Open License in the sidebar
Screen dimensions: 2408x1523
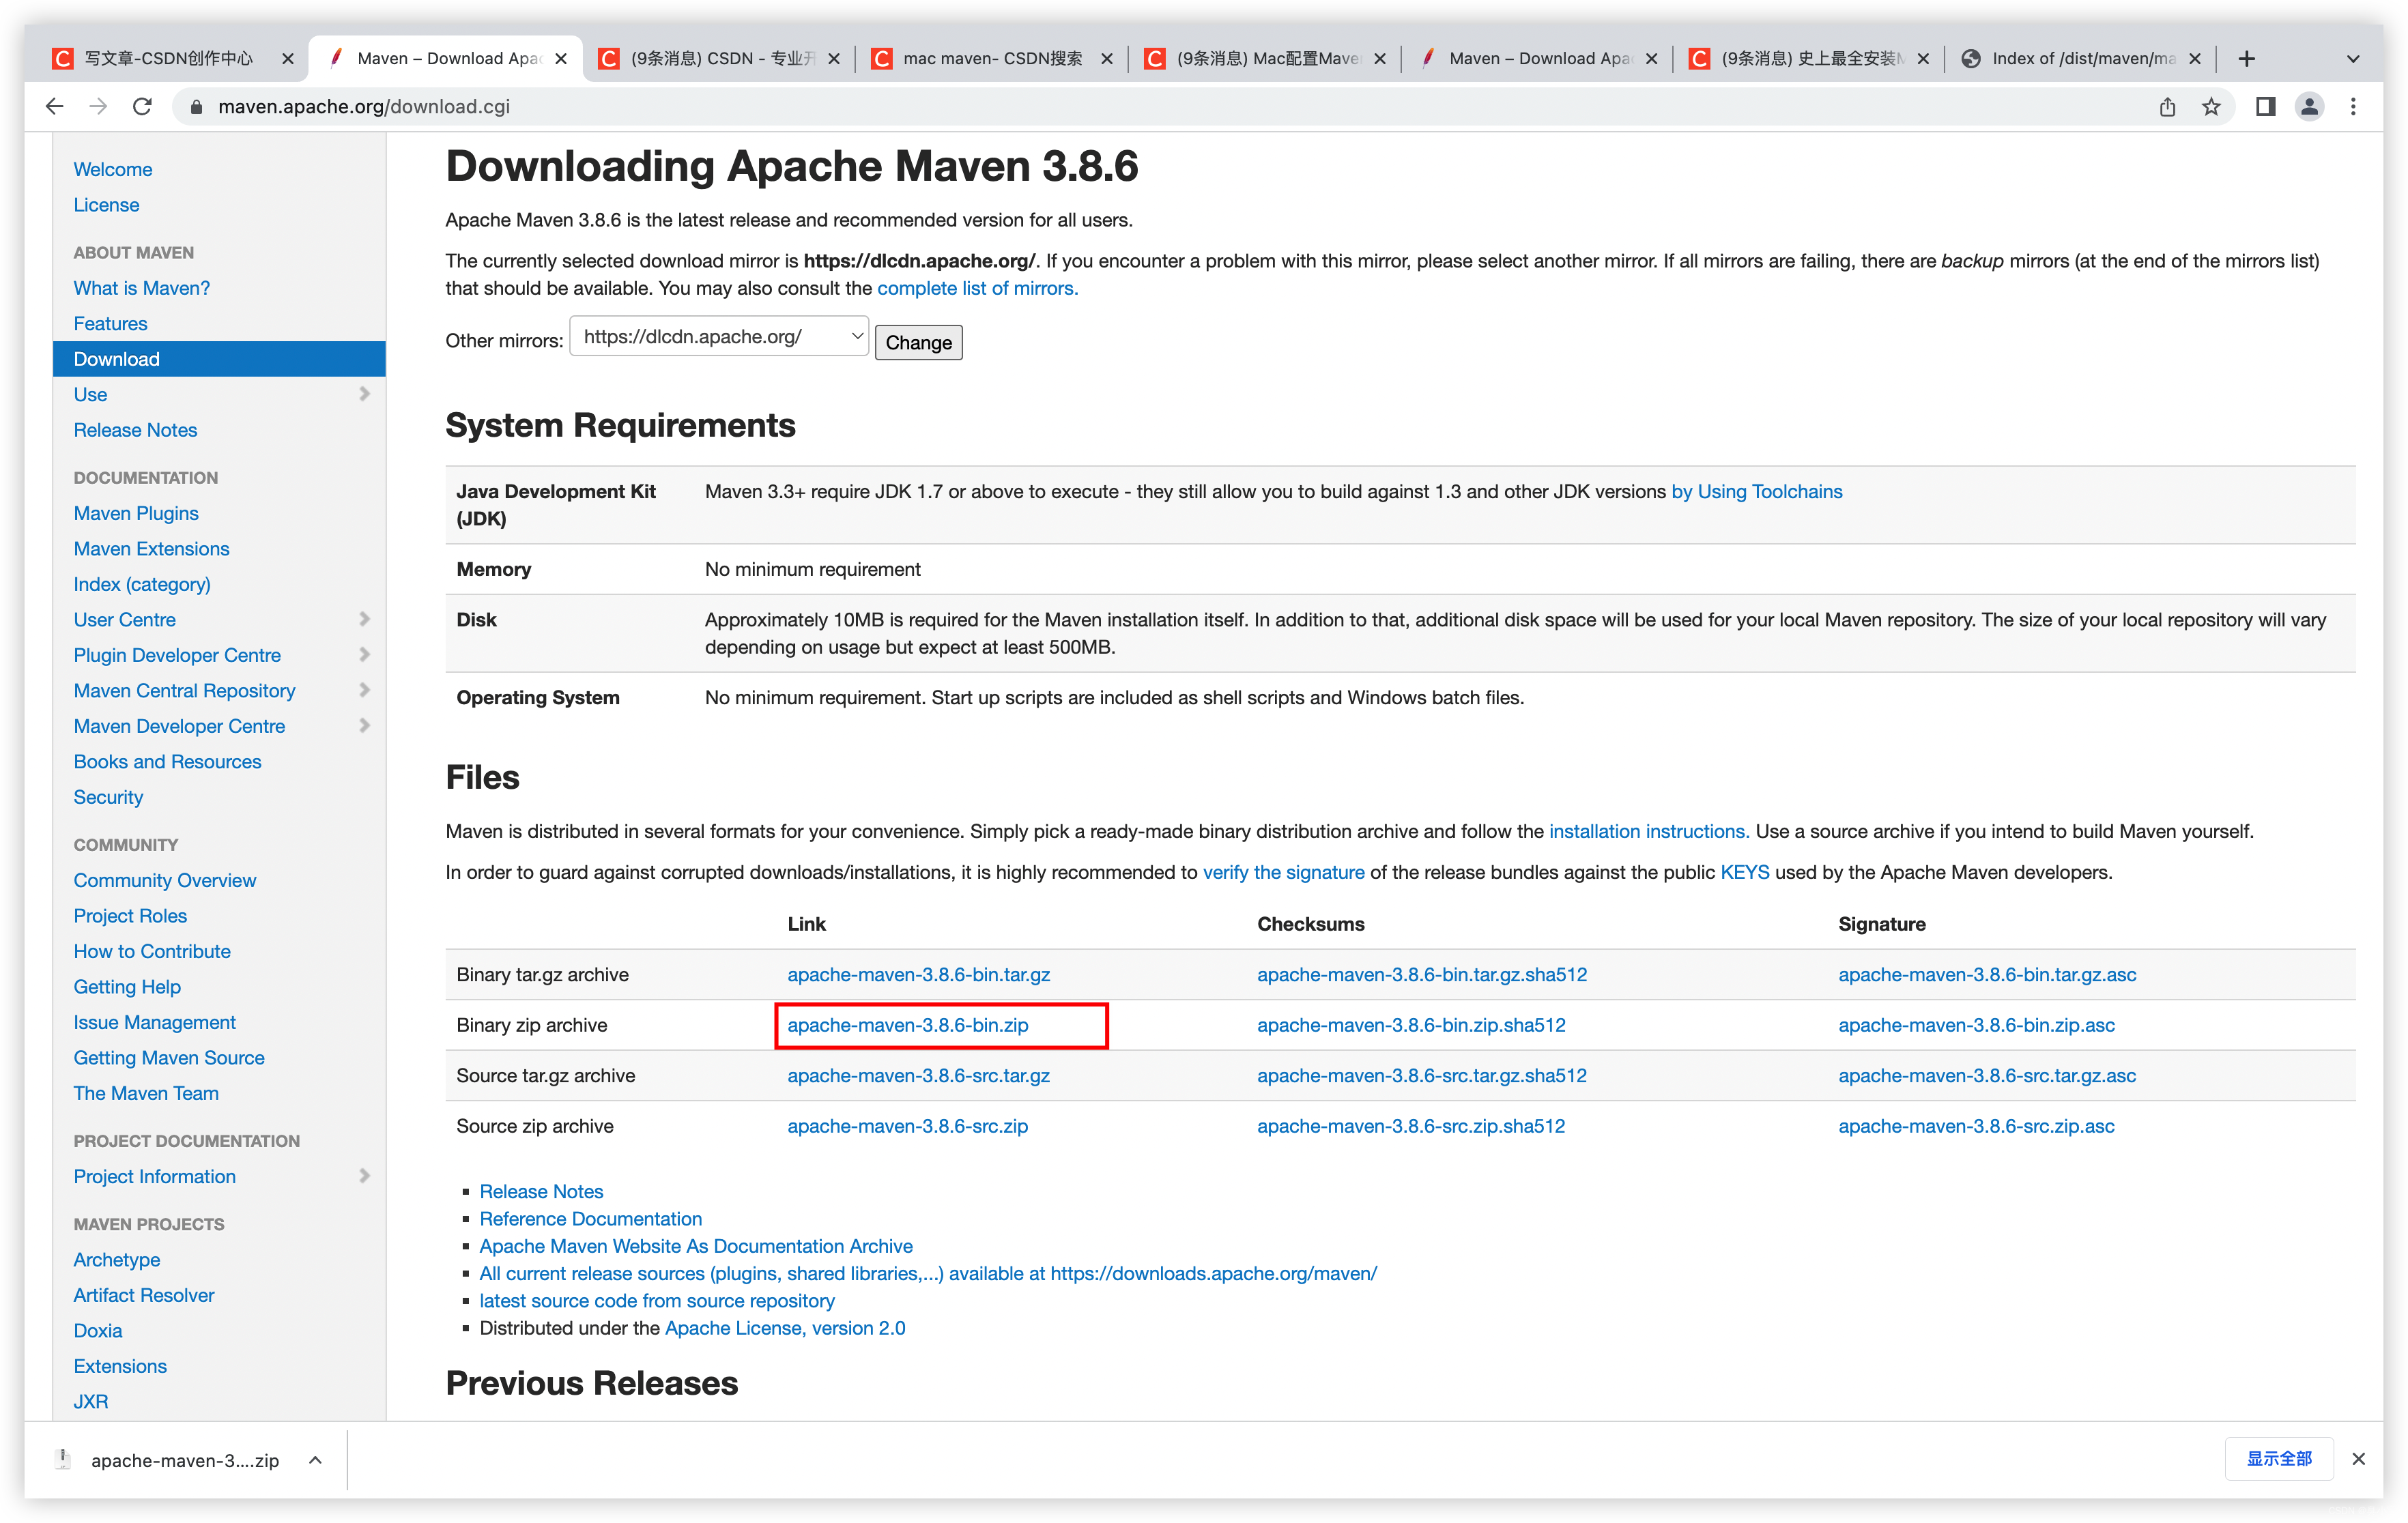click(106, 205)
